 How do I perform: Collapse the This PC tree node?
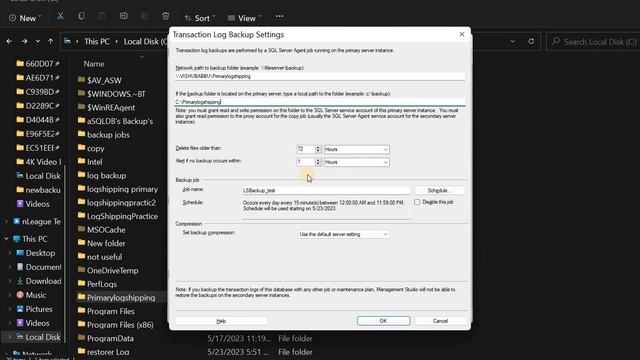point(6,239)
